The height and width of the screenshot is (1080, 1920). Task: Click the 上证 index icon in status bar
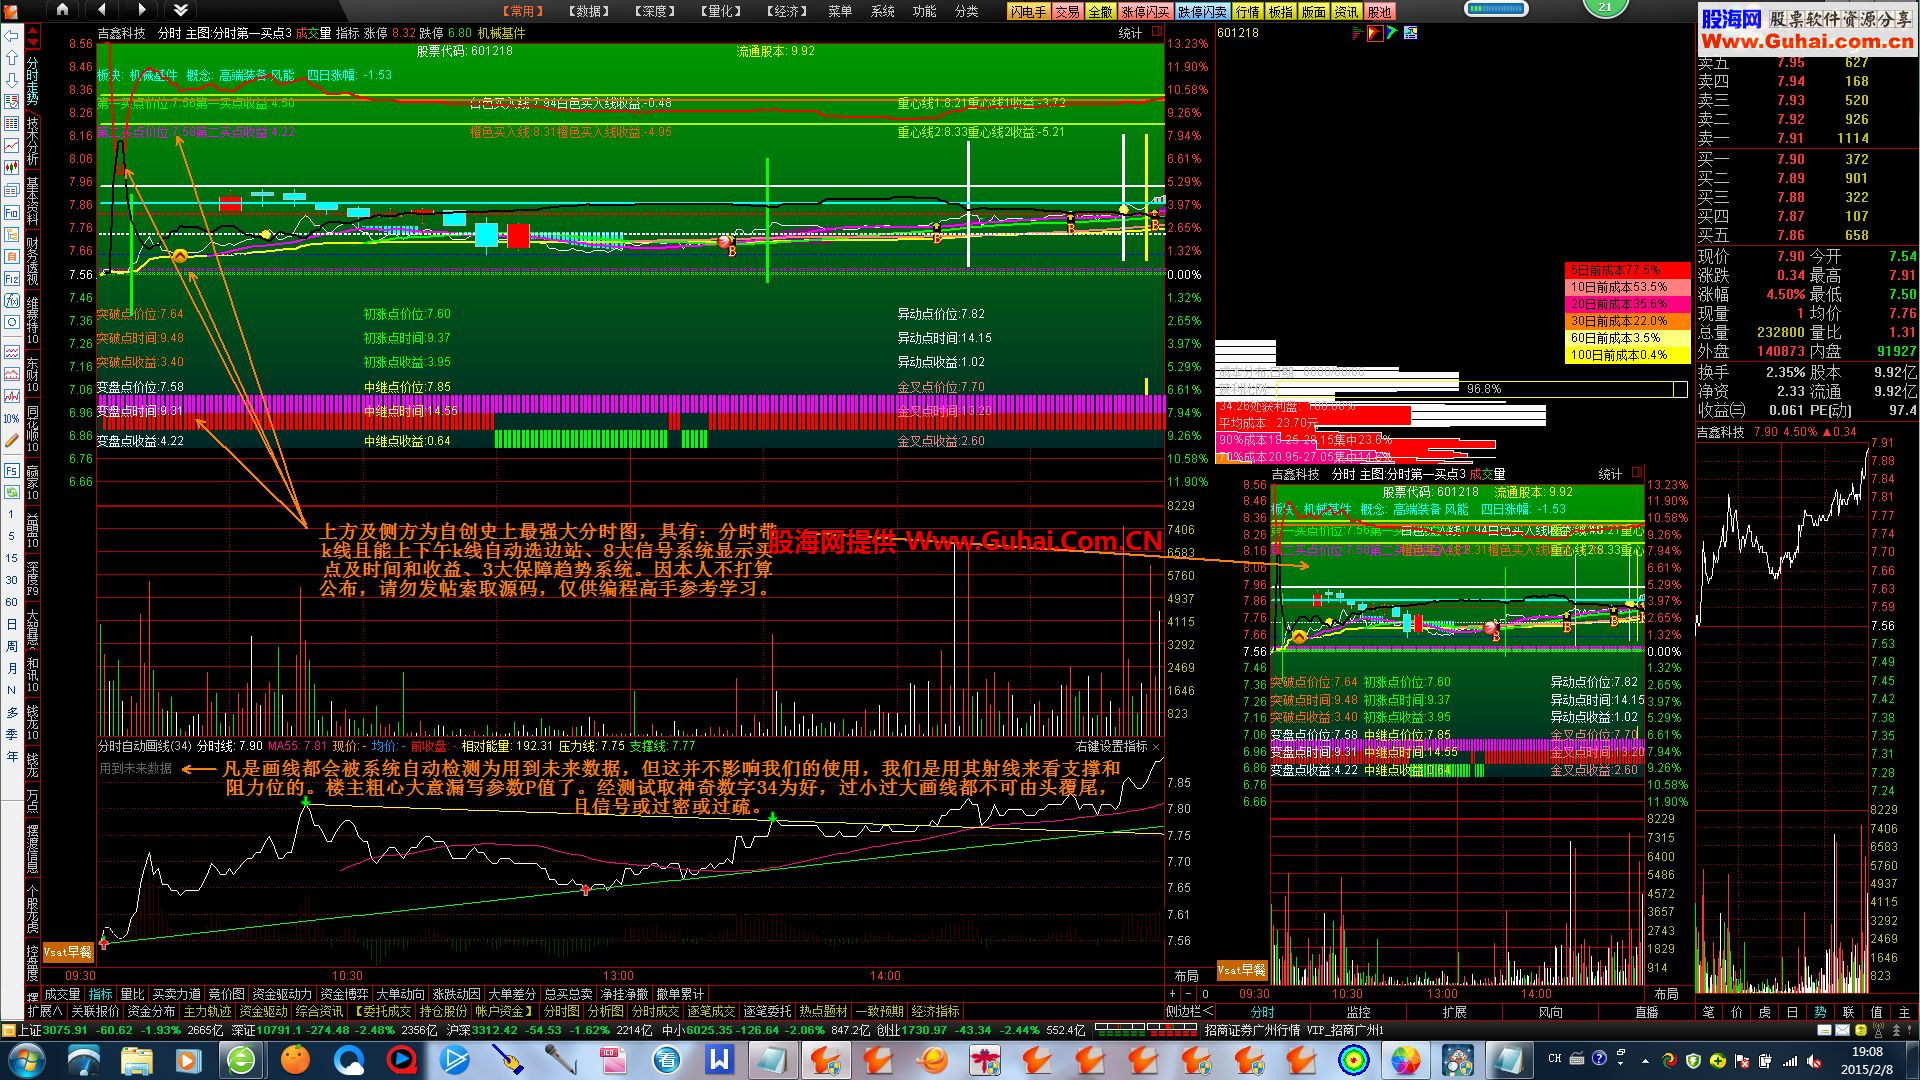pyautogui.click(x=9, y=1030)
